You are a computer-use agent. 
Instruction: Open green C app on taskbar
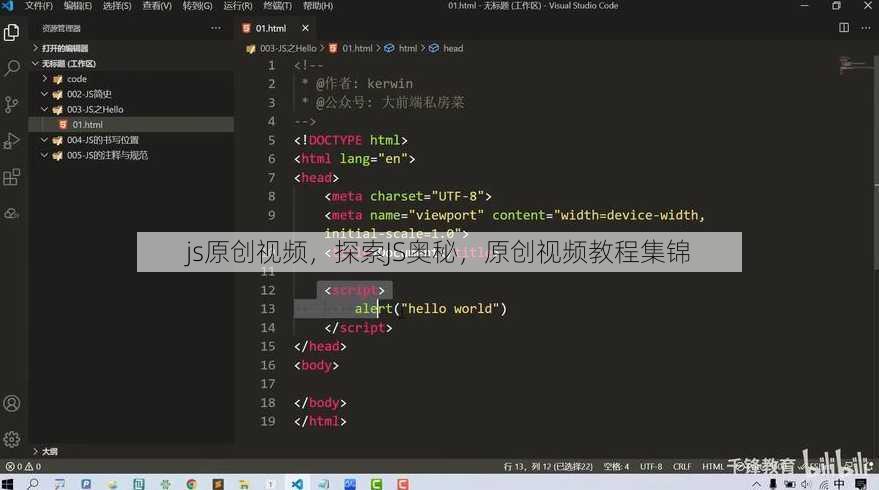(x=376, y=484)
